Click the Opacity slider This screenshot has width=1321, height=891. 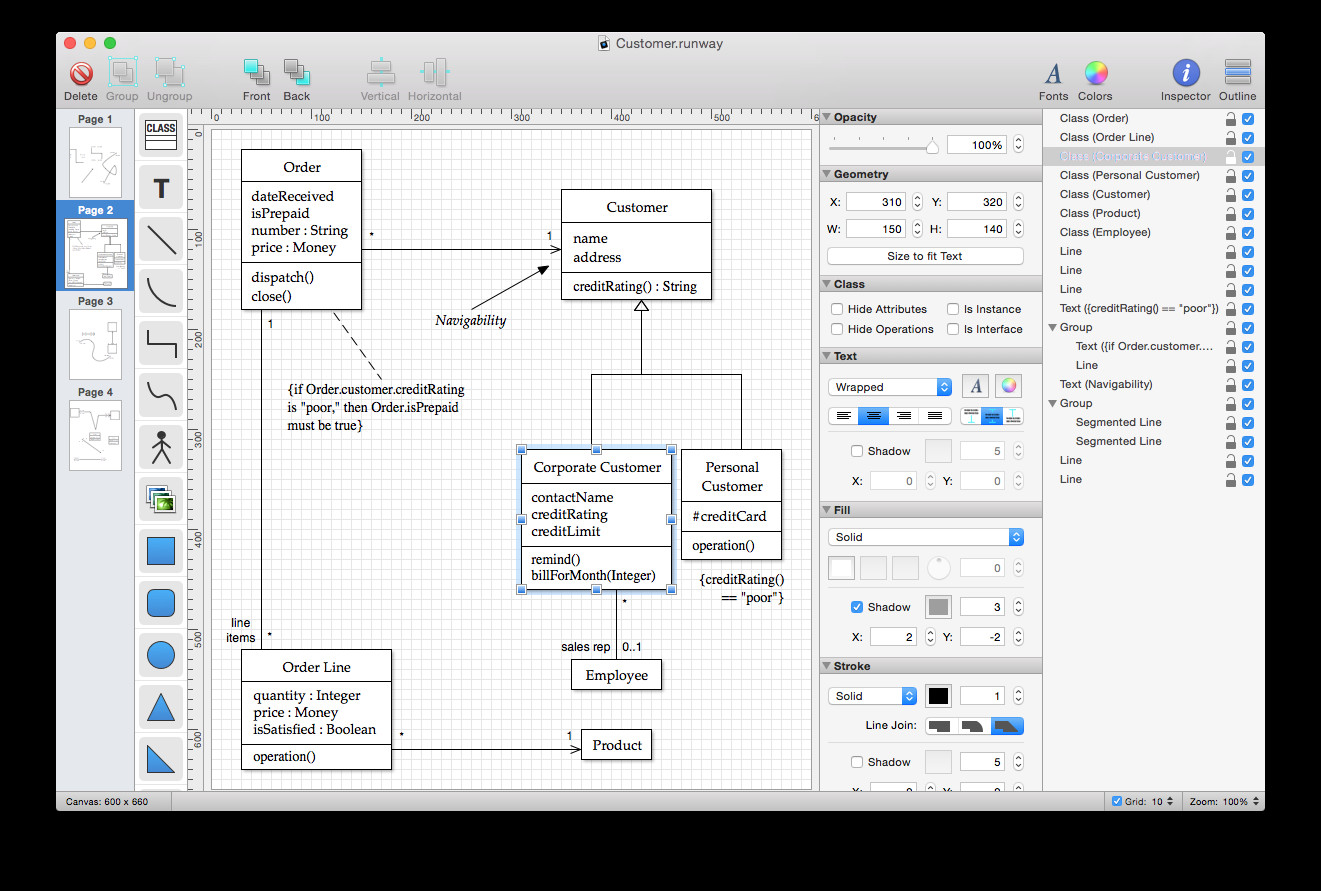[x=885, y=146]
